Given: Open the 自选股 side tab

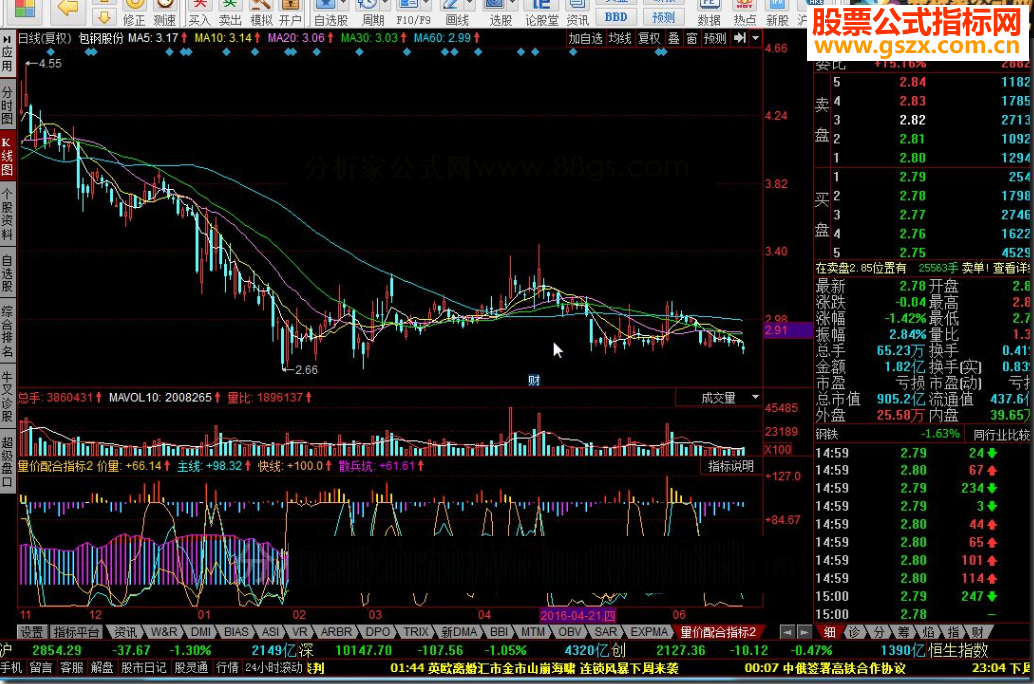Looking at the screenshot, I should coord(7,274).
